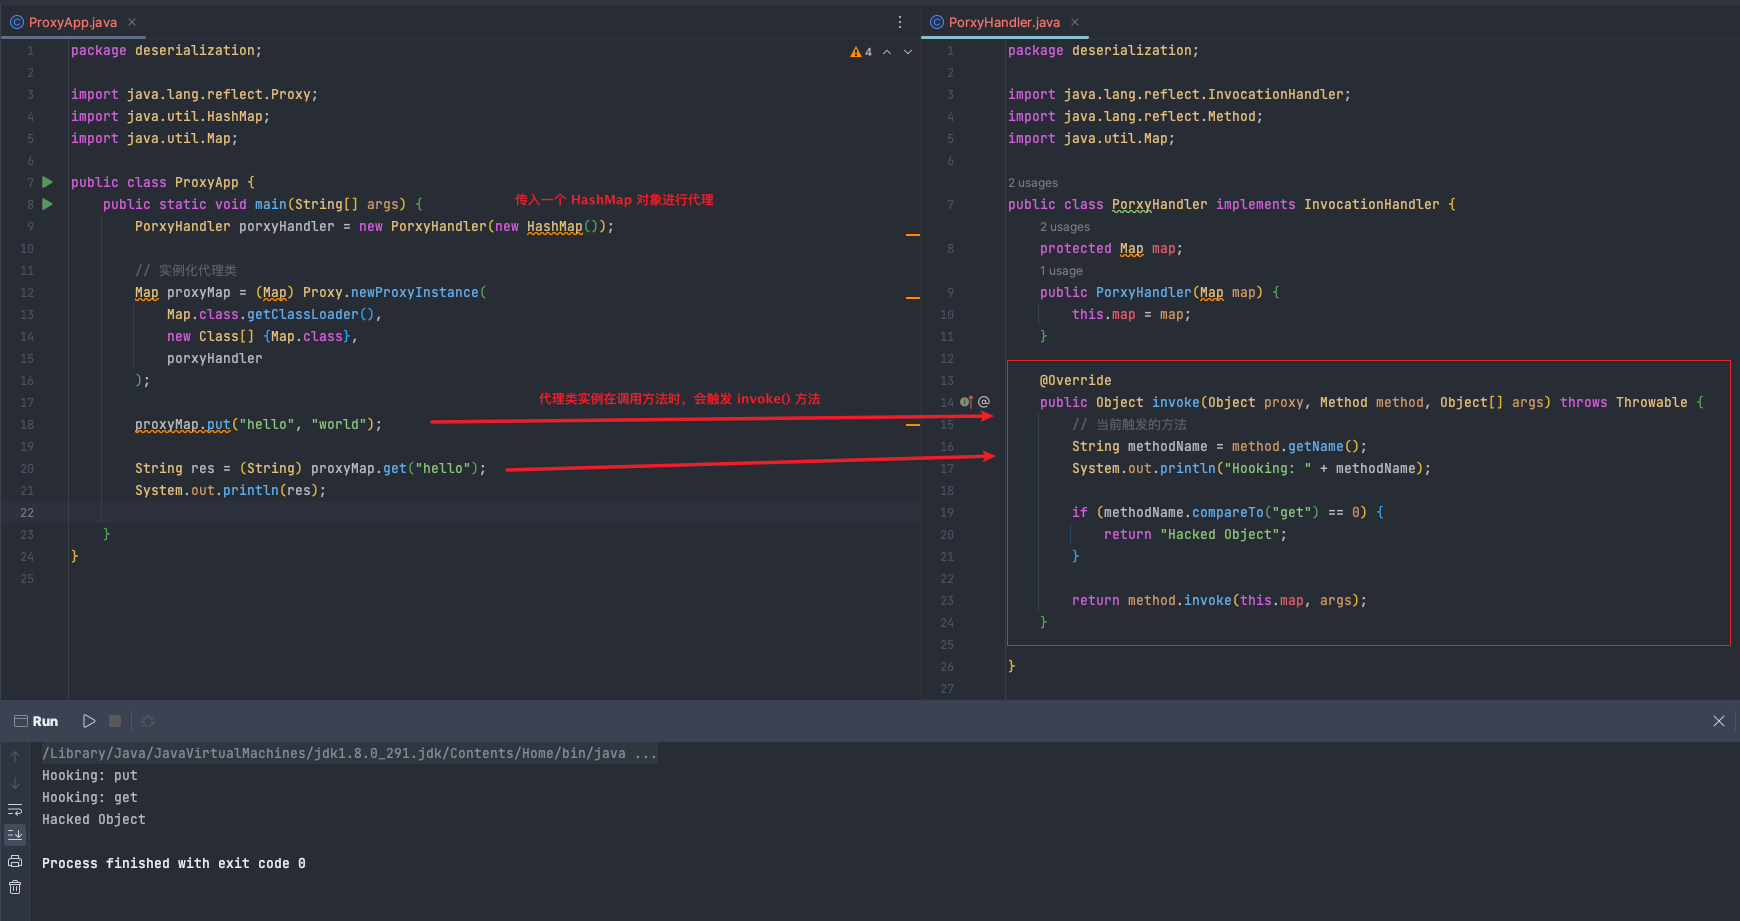Click the return "Hacked Object" statement
Screen dimensions: 1740x921
pos(1196,535)
